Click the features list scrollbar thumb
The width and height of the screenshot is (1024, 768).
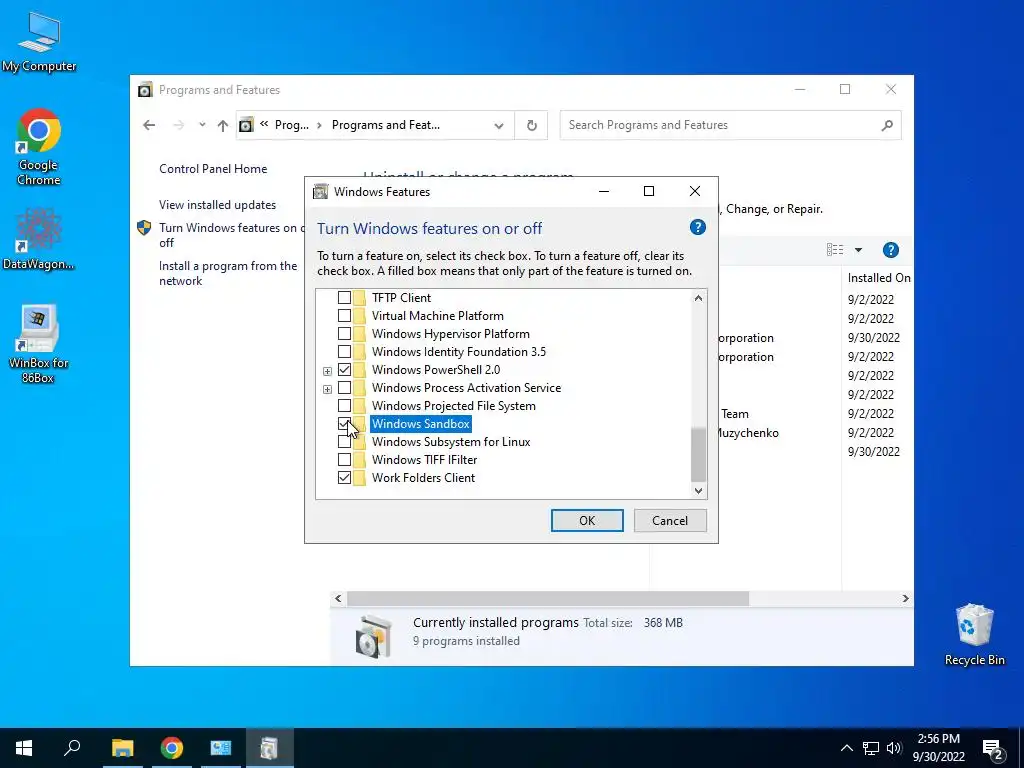tap(698, 455)
